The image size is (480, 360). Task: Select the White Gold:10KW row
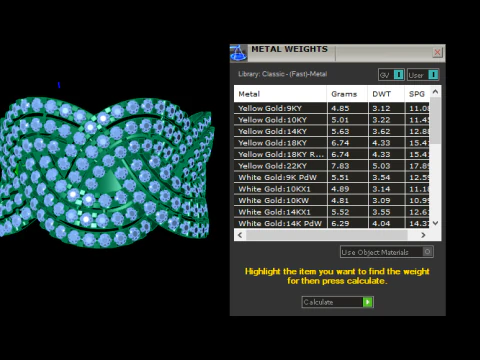331,200
